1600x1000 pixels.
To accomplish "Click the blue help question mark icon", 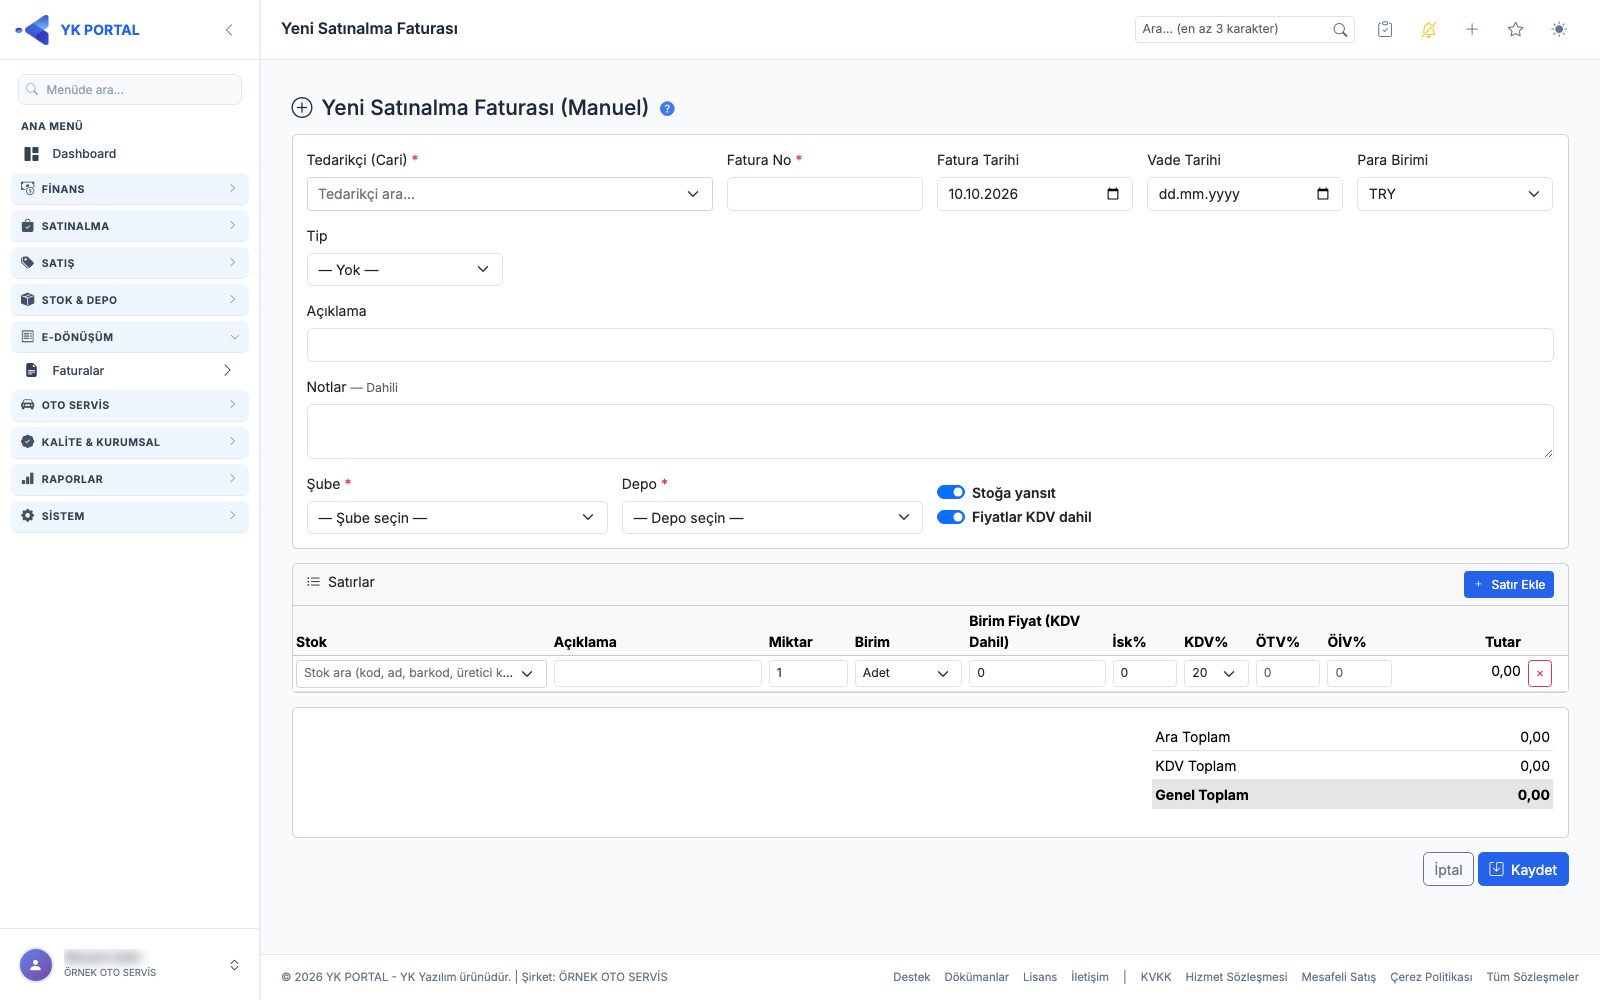I will [667, 109].
